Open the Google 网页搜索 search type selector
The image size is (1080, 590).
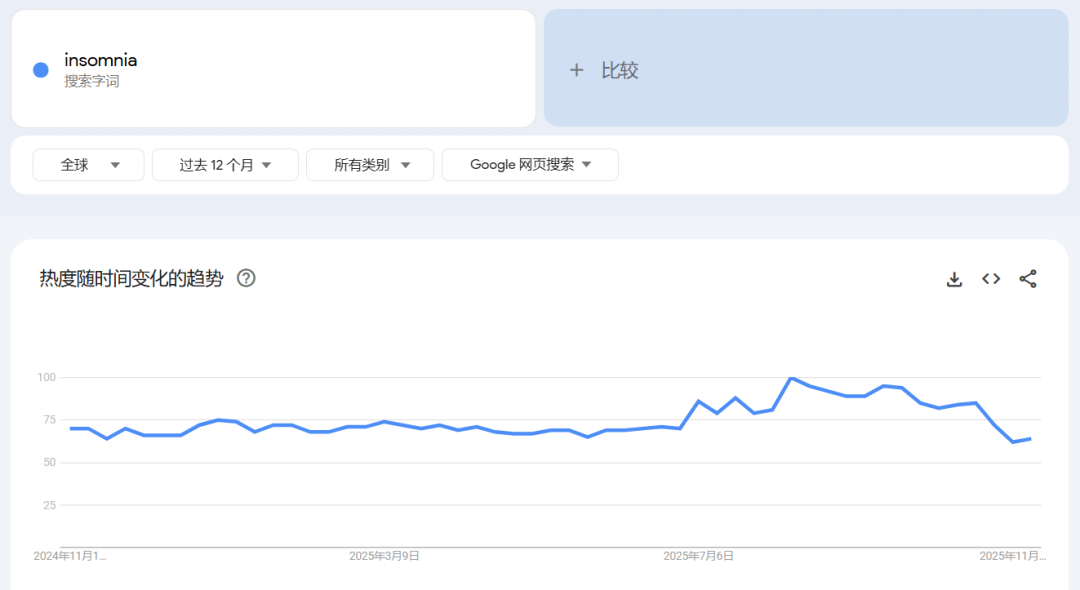[x=529, y=164]
